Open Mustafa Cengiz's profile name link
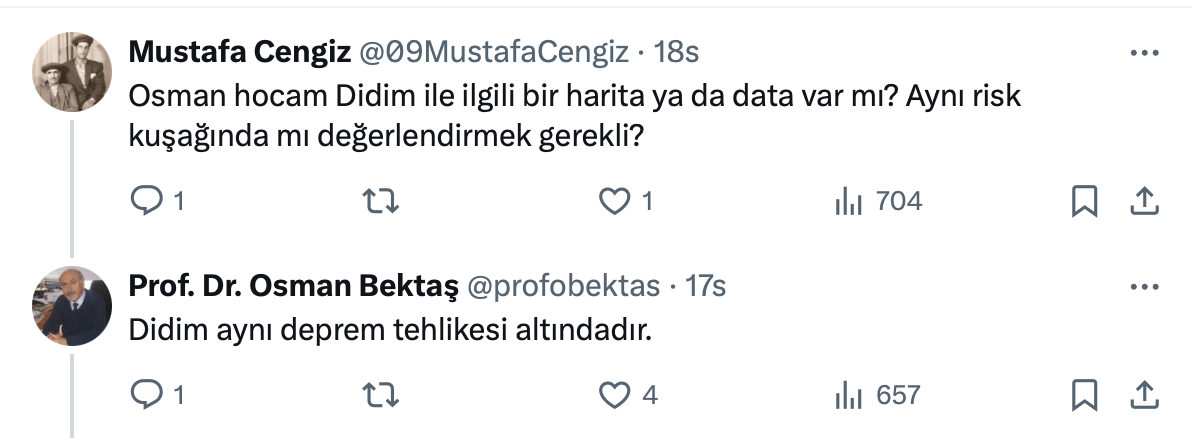This screenshot has width=1192, height=446. pyautogui.click(x=240, y=52)
